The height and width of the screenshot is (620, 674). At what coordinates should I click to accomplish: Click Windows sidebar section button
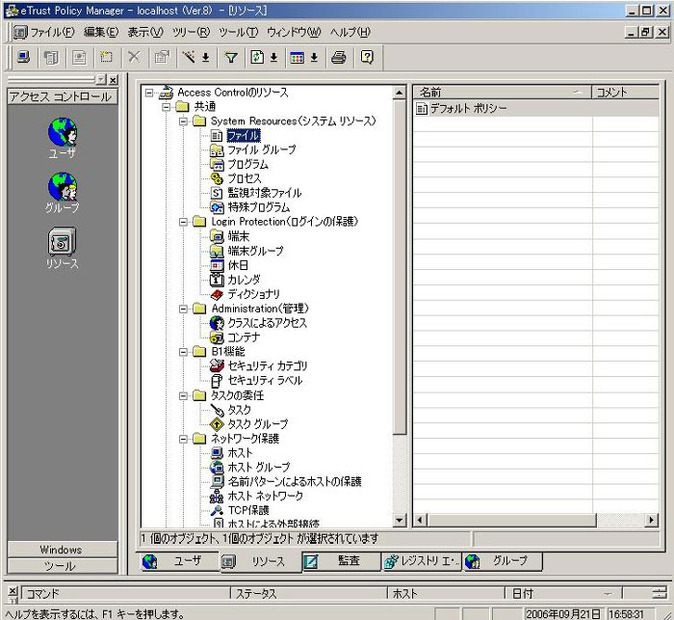tap(62, 549)
